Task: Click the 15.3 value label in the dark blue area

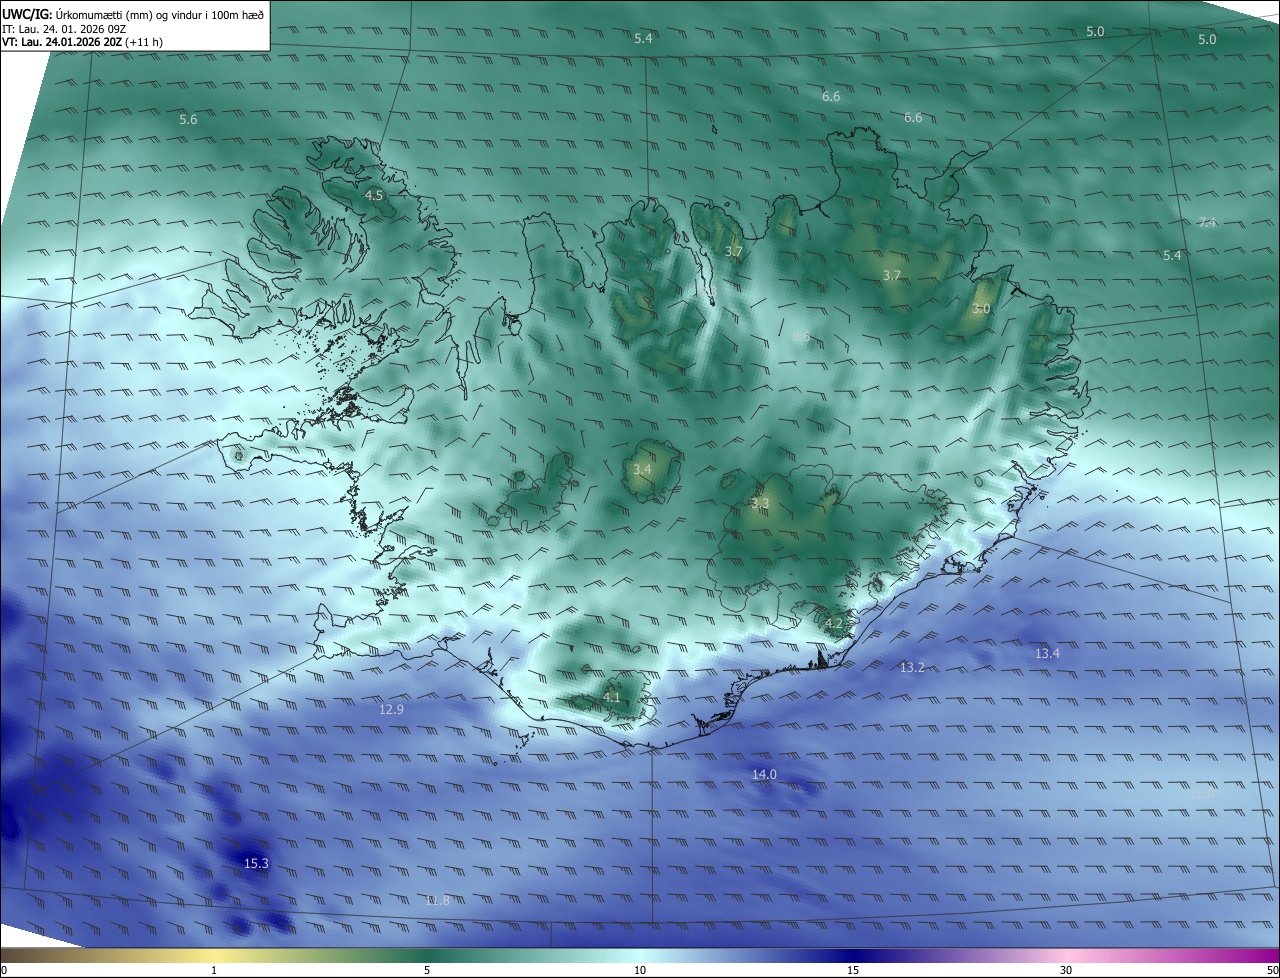Action: (256, 863)
